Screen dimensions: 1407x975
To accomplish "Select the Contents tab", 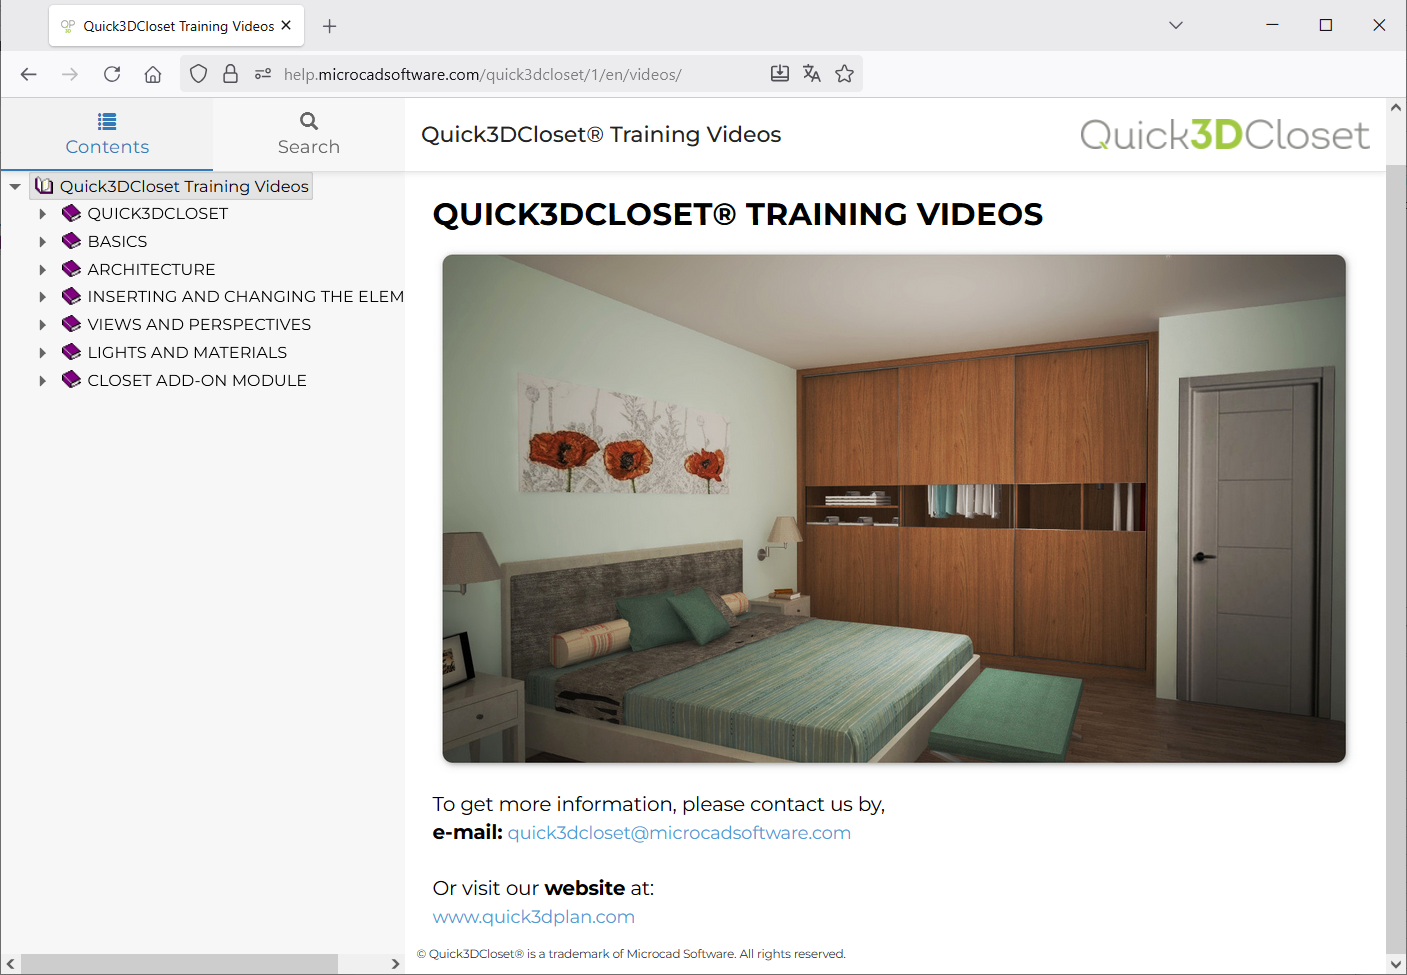I will tap(107, 134).
